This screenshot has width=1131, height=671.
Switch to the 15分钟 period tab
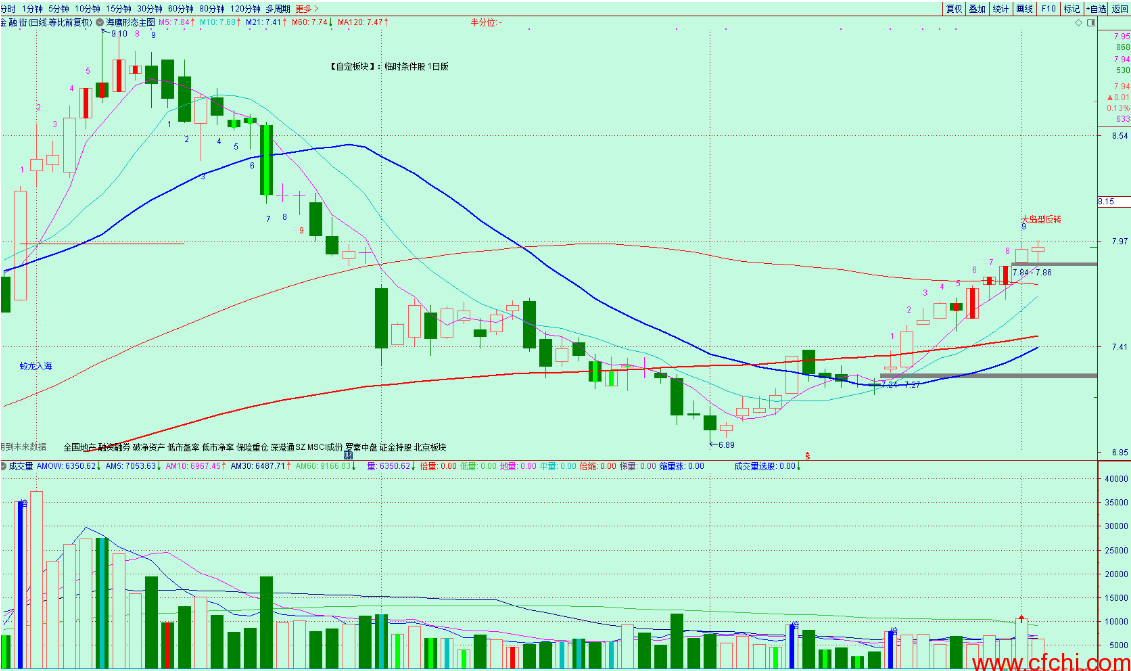pyautogui.click(x=118, y=9)
